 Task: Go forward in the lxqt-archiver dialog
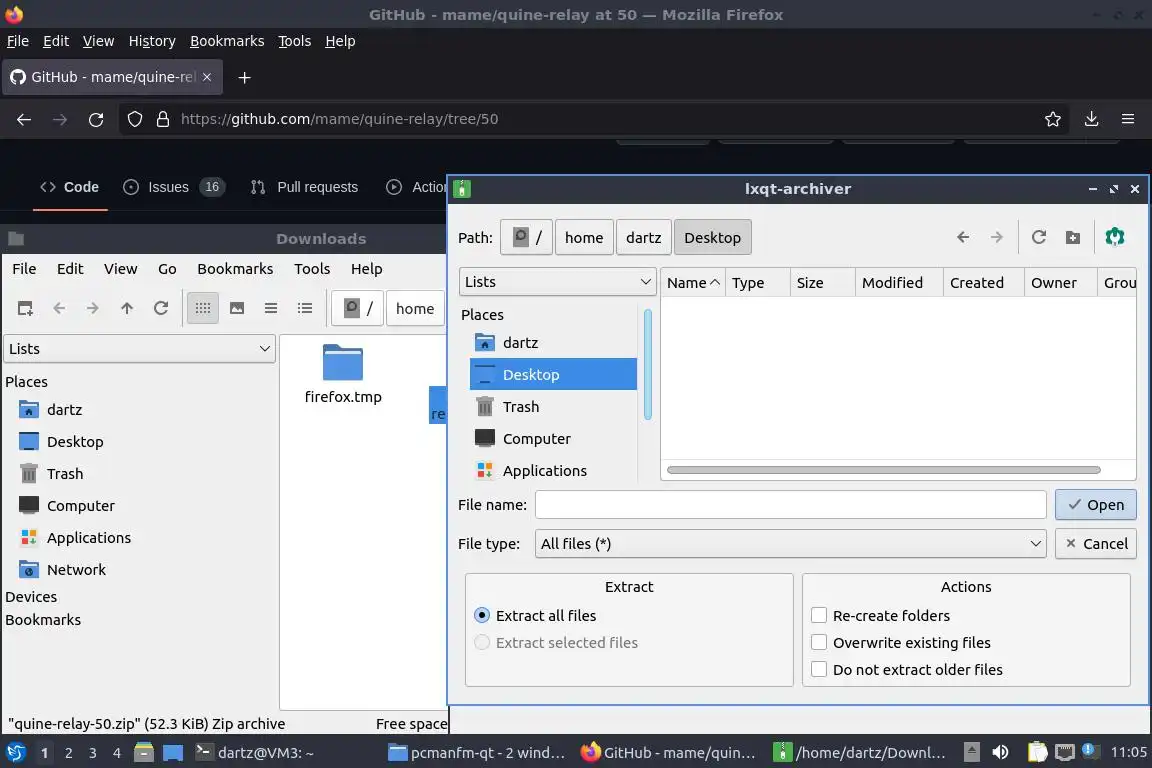click(996, 237)
